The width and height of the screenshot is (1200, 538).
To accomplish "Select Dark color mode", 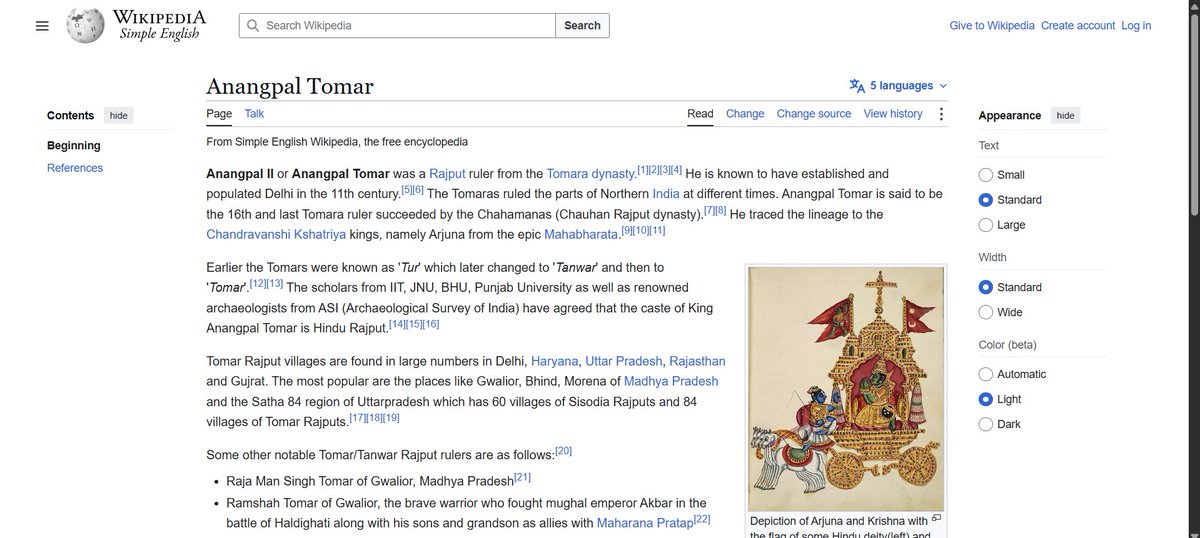I will 986,424.
